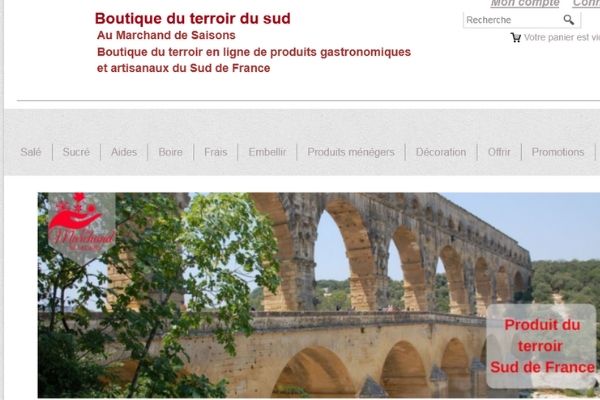The height and width of the screenshot is (400, 600).
Task: Select the Sucré menu item
Action: pos(76,152)
